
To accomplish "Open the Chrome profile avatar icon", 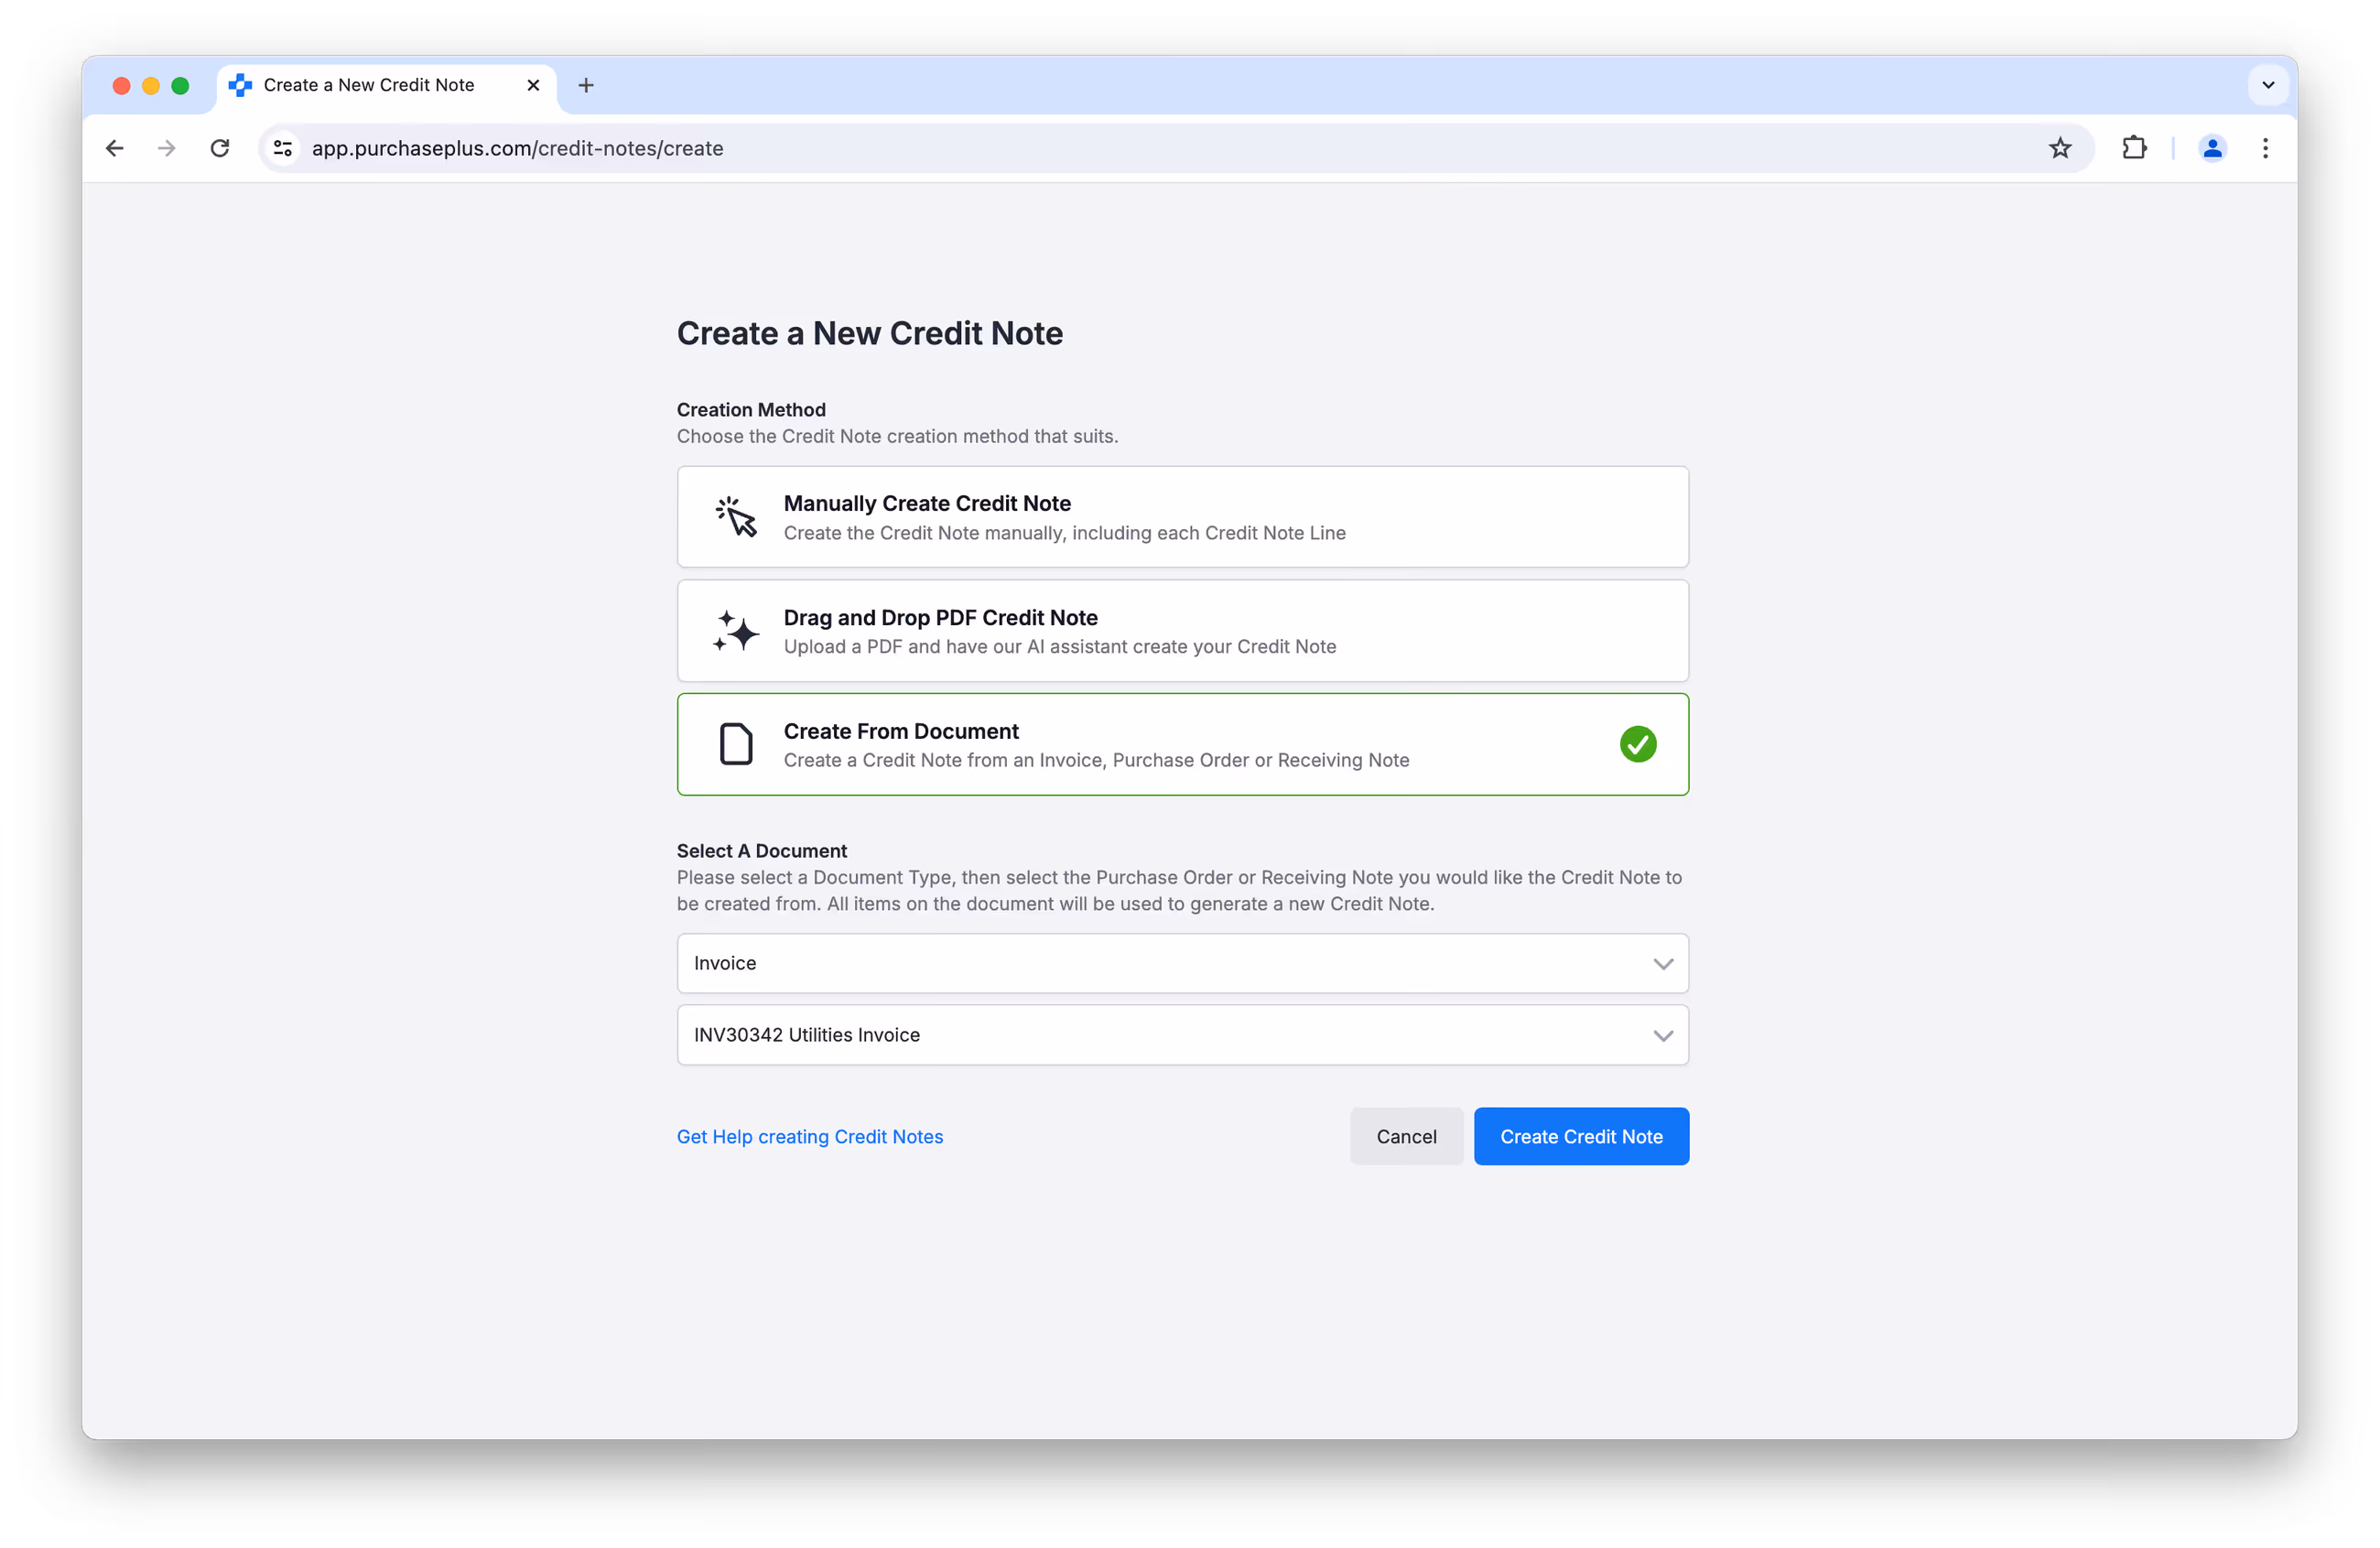I will [x=2212, y=148].
